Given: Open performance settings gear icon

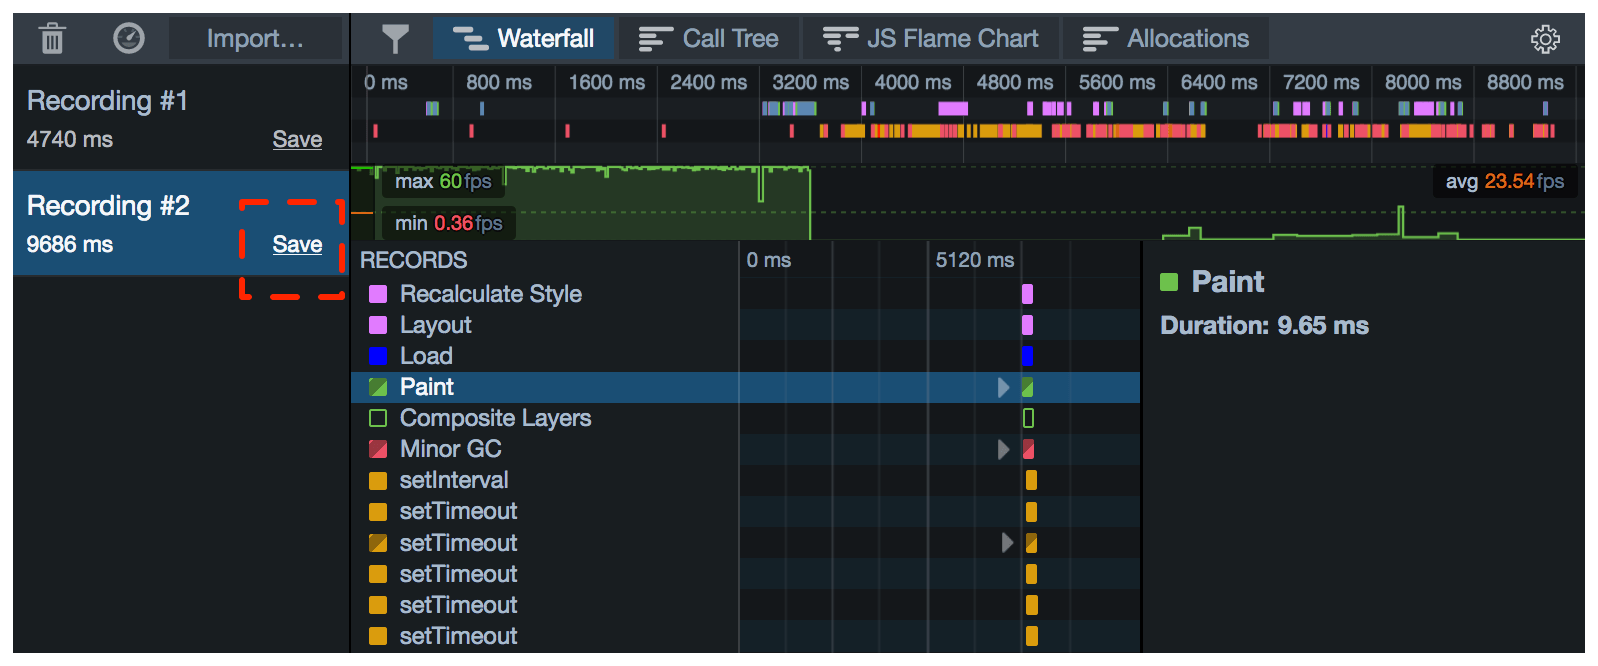Looking at the screenshot, I should tap(1545, 39).
